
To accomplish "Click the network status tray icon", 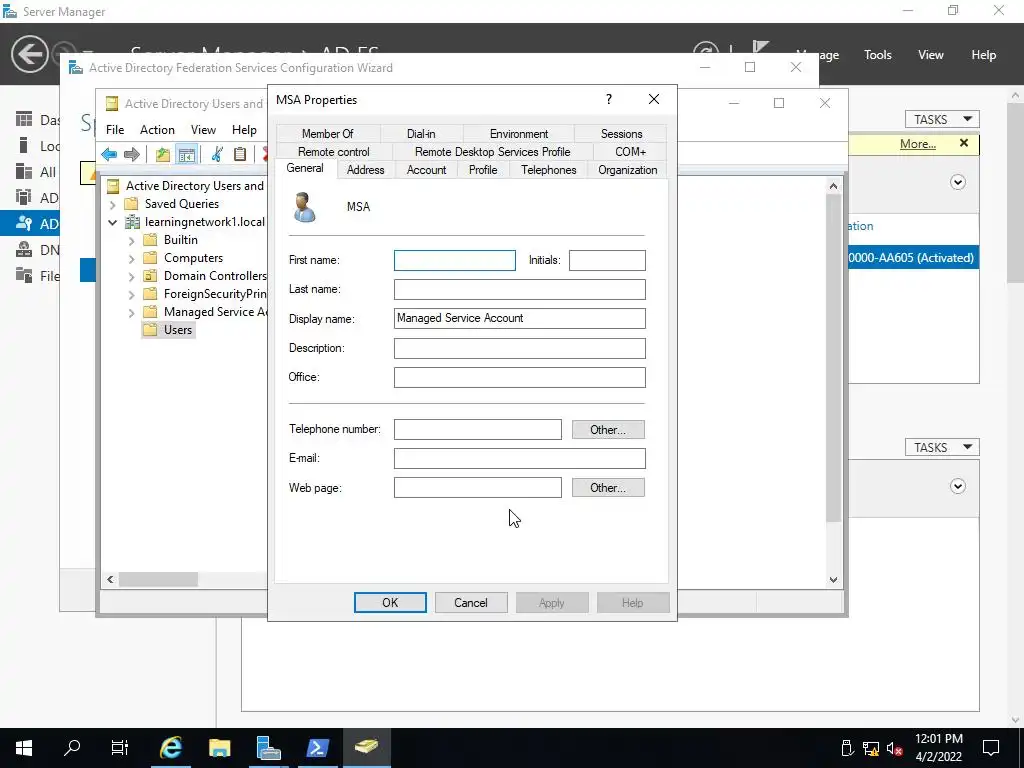I will coord(871,748).
